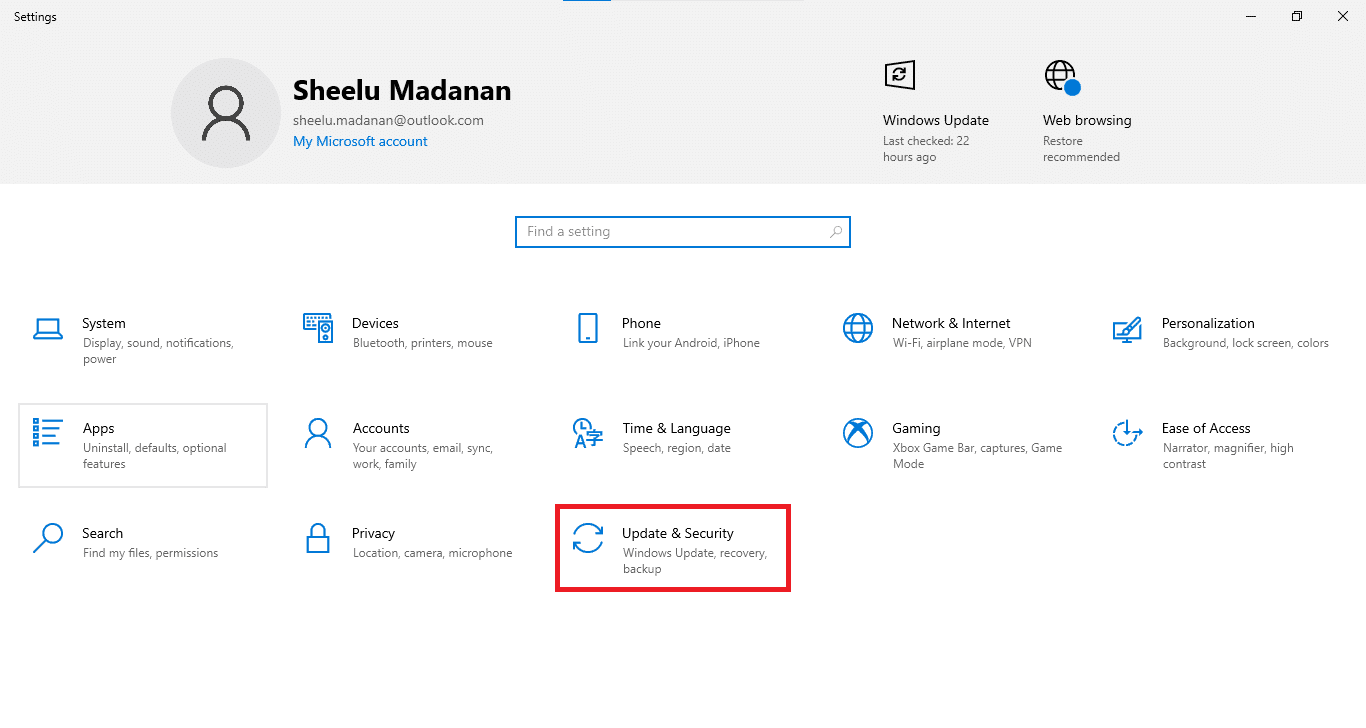Viewport: 1366px width, 728px height.
Task: Open Time & Language settings
Action: point(676,437)
